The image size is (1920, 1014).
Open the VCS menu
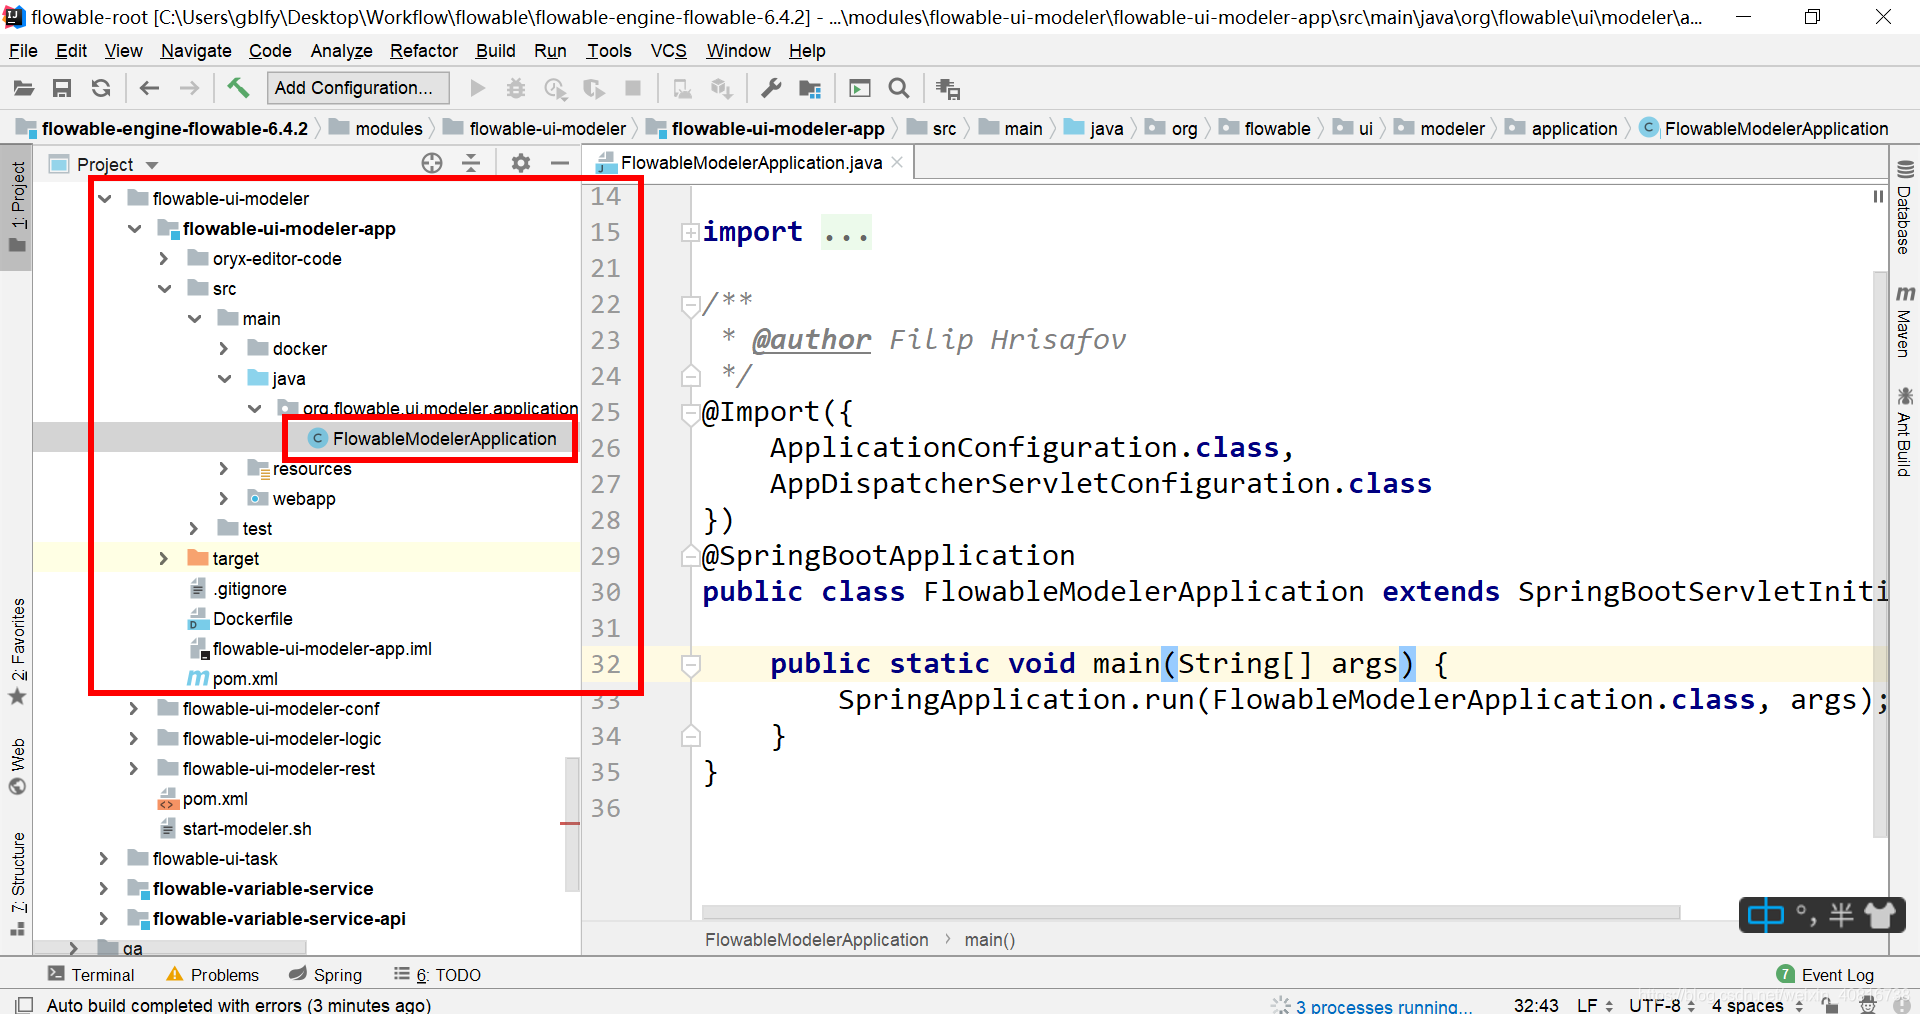click(x=668, y=51)
